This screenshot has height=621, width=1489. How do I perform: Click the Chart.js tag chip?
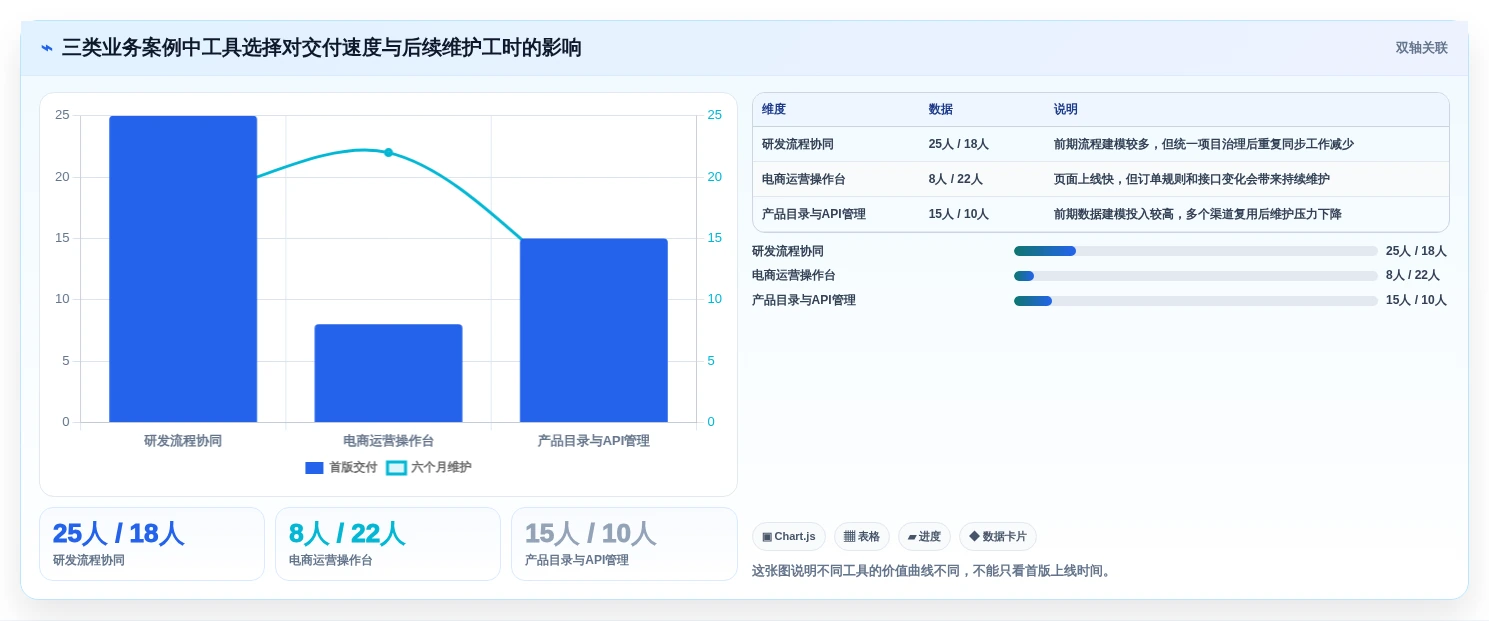pyautogui.click(x=788, y=536)
